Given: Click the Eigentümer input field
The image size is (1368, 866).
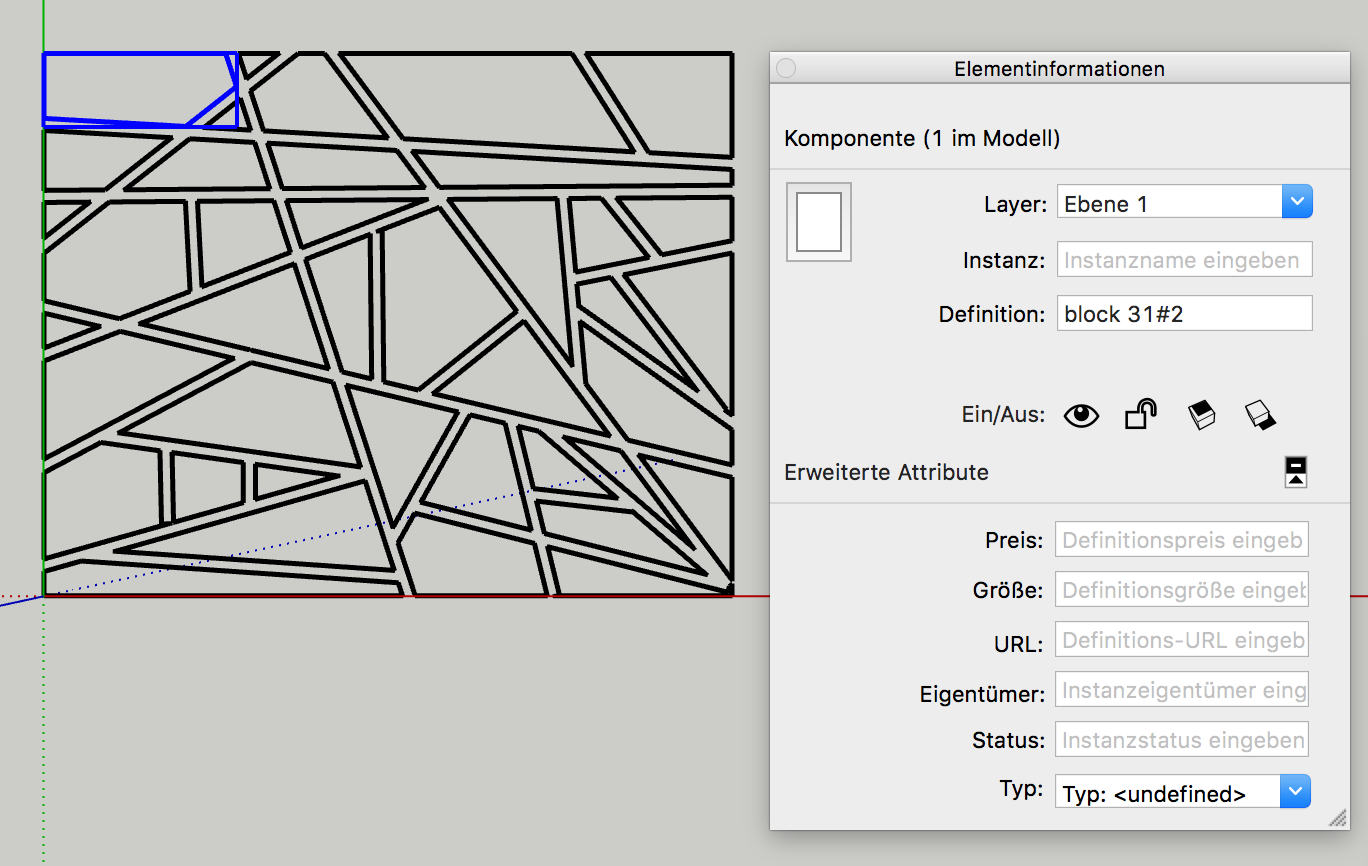Looking at the screenshot, I should coord(1181,690).
